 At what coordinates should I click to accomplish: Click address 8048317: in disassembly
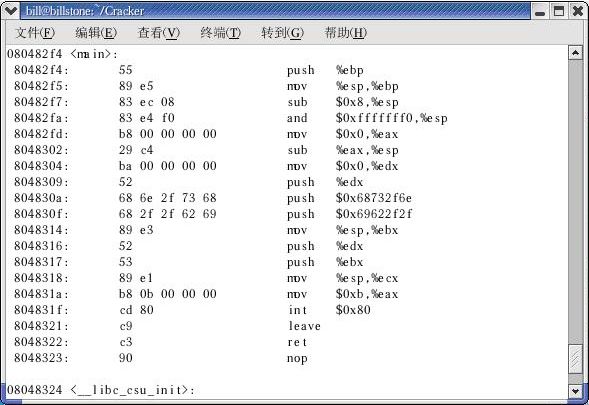point(41,261)
